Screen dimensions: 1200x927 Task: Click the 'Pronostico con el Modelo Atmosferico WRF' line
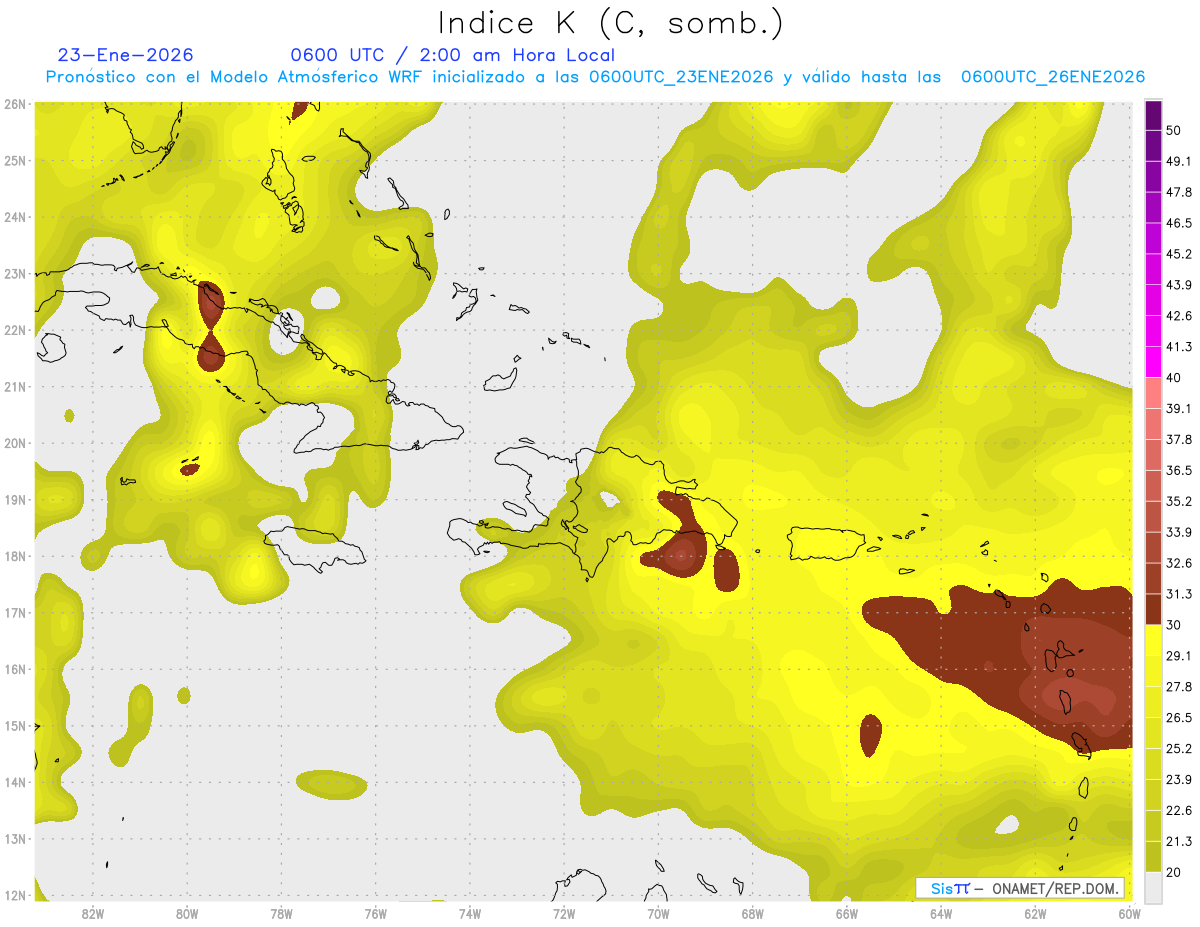pos(595,77)
